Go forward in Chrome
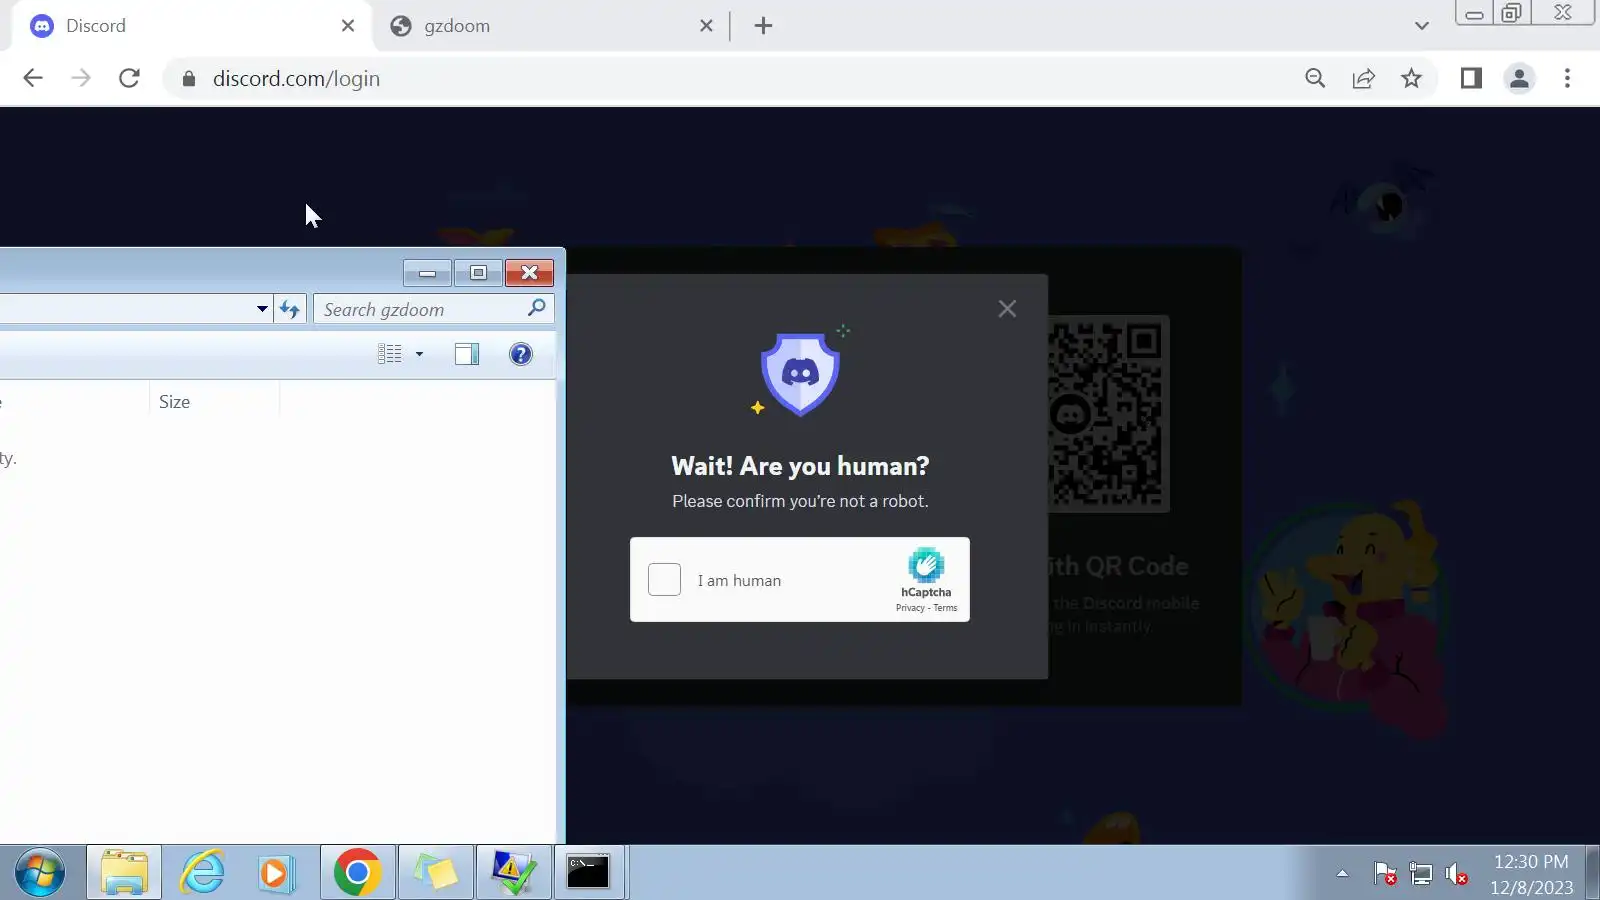 point(81,78)
